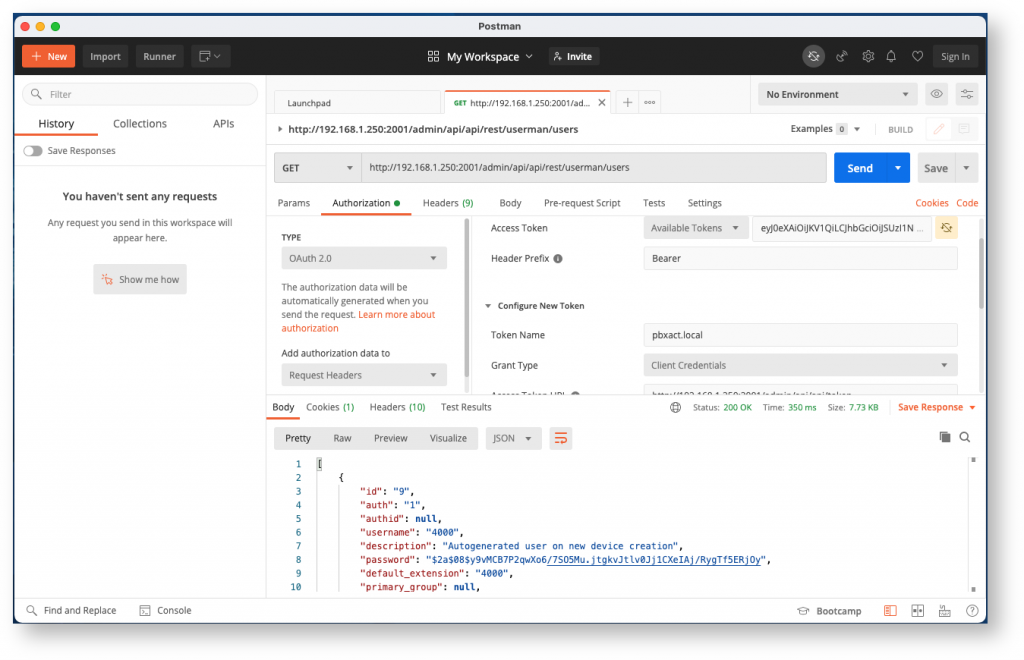Collapse the Configure New Token section
Screen dimensions: 1024x660
(488, 306)
